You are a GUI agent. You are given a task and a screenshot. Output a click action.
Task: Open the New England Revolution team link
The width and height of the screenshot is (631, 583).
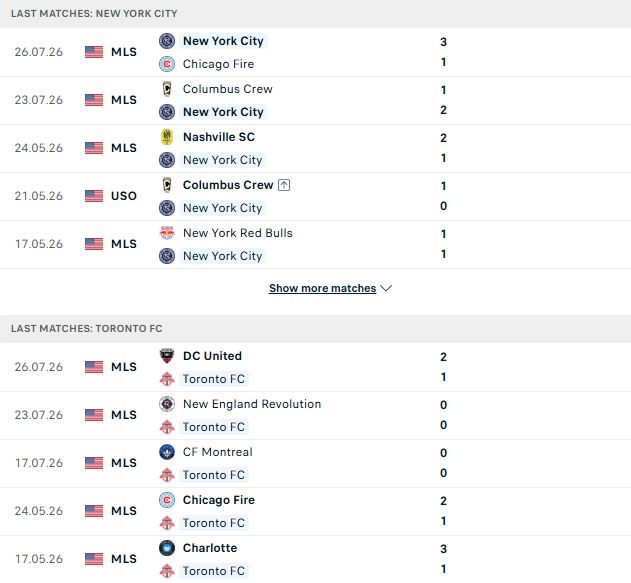(252, 404)
